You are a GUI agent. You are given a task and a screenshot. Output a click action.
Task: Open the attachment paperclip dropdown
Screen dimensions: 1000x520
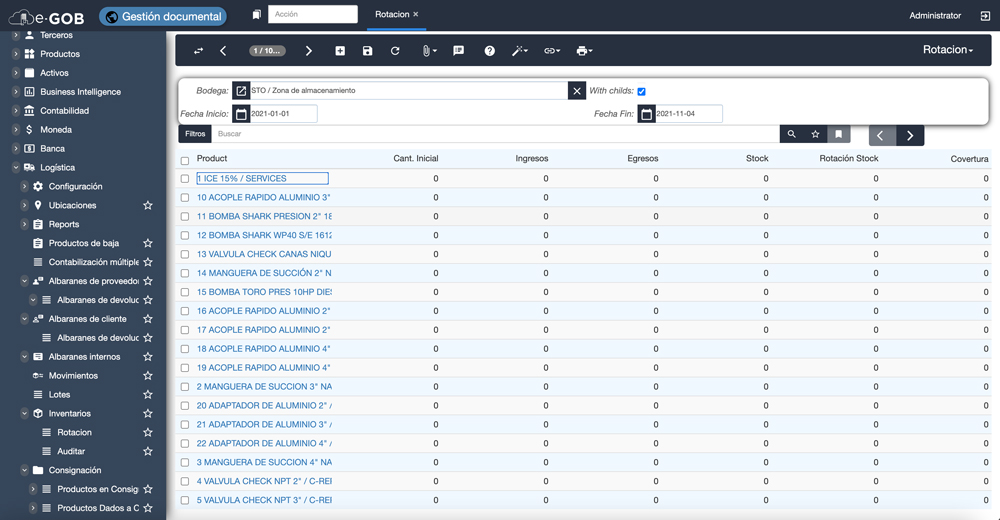tap(428, 51)
